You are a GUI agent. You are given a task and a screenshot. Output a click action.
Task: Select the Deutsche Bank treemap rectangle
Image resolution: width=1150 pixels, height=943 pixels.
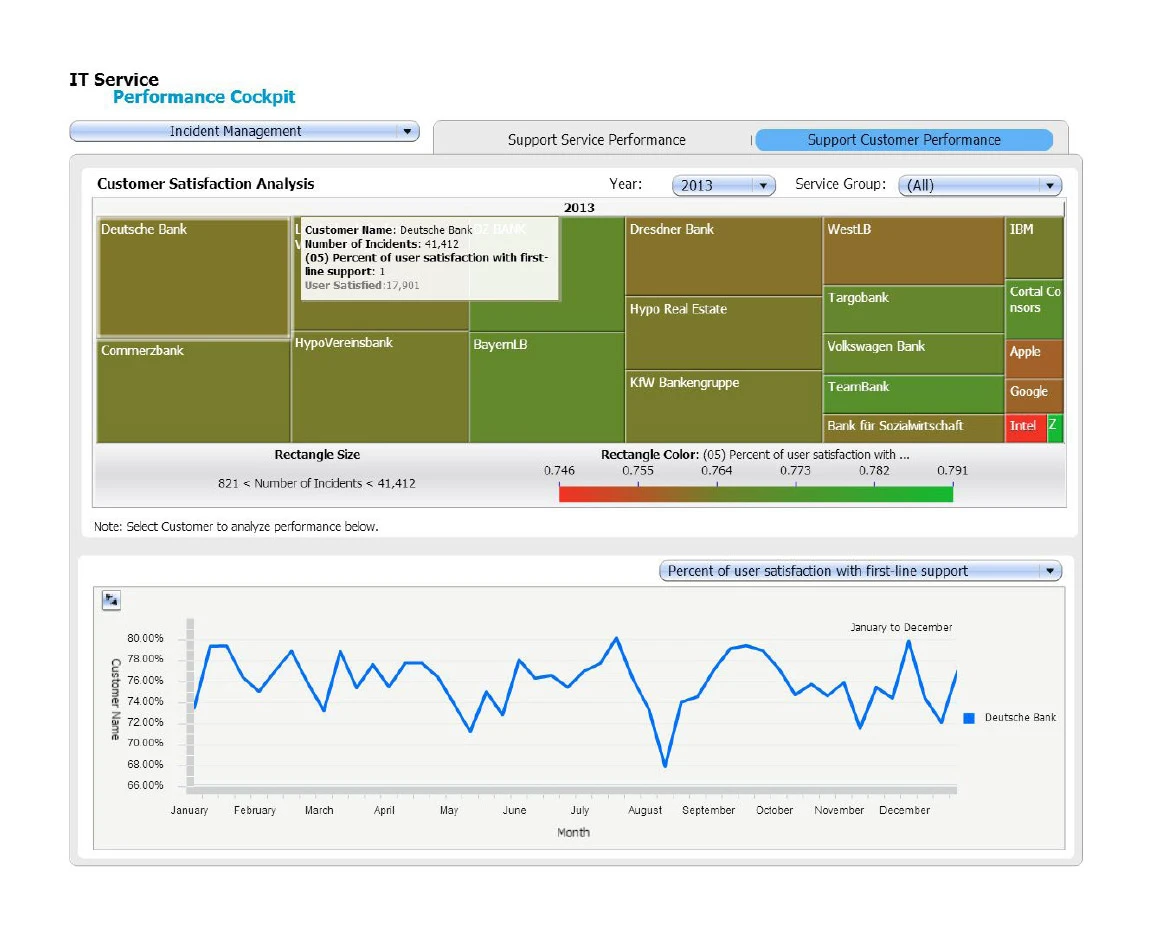pyautogui.click(x=194, y=278)
